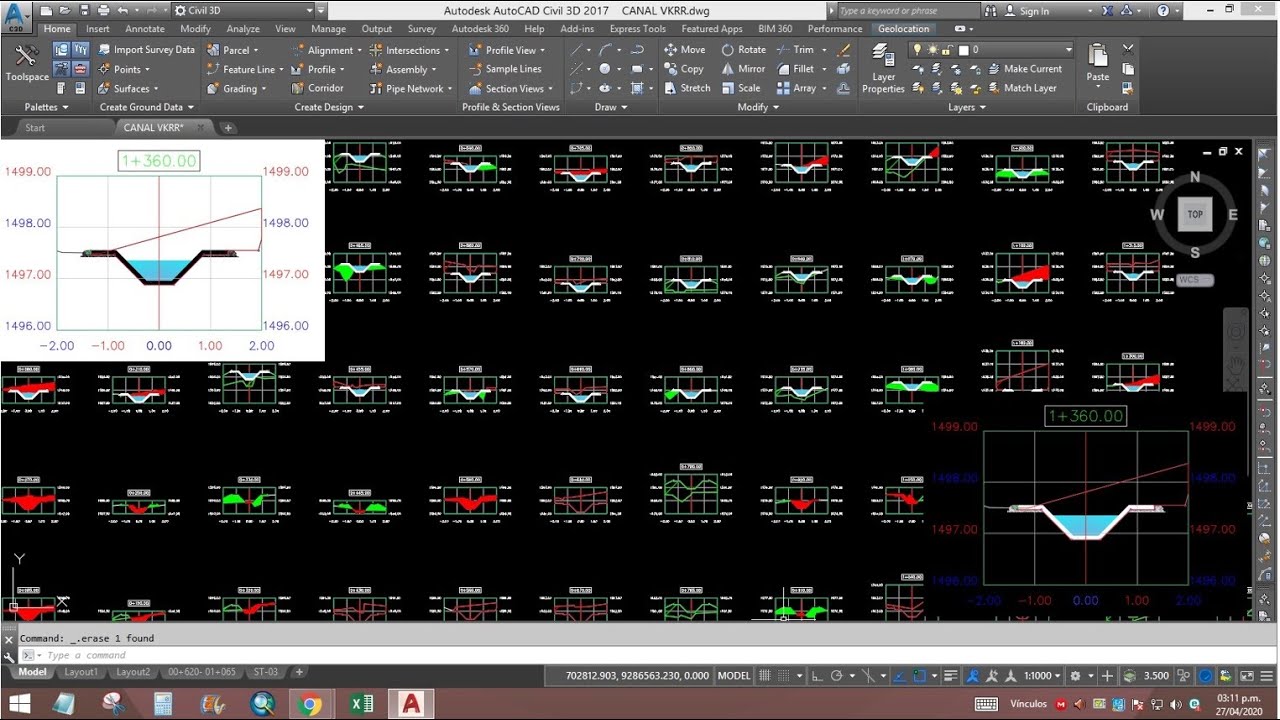Click the Sample Lines tool
The height and width of the screenshot is (720, 1280).
(505, 69)
